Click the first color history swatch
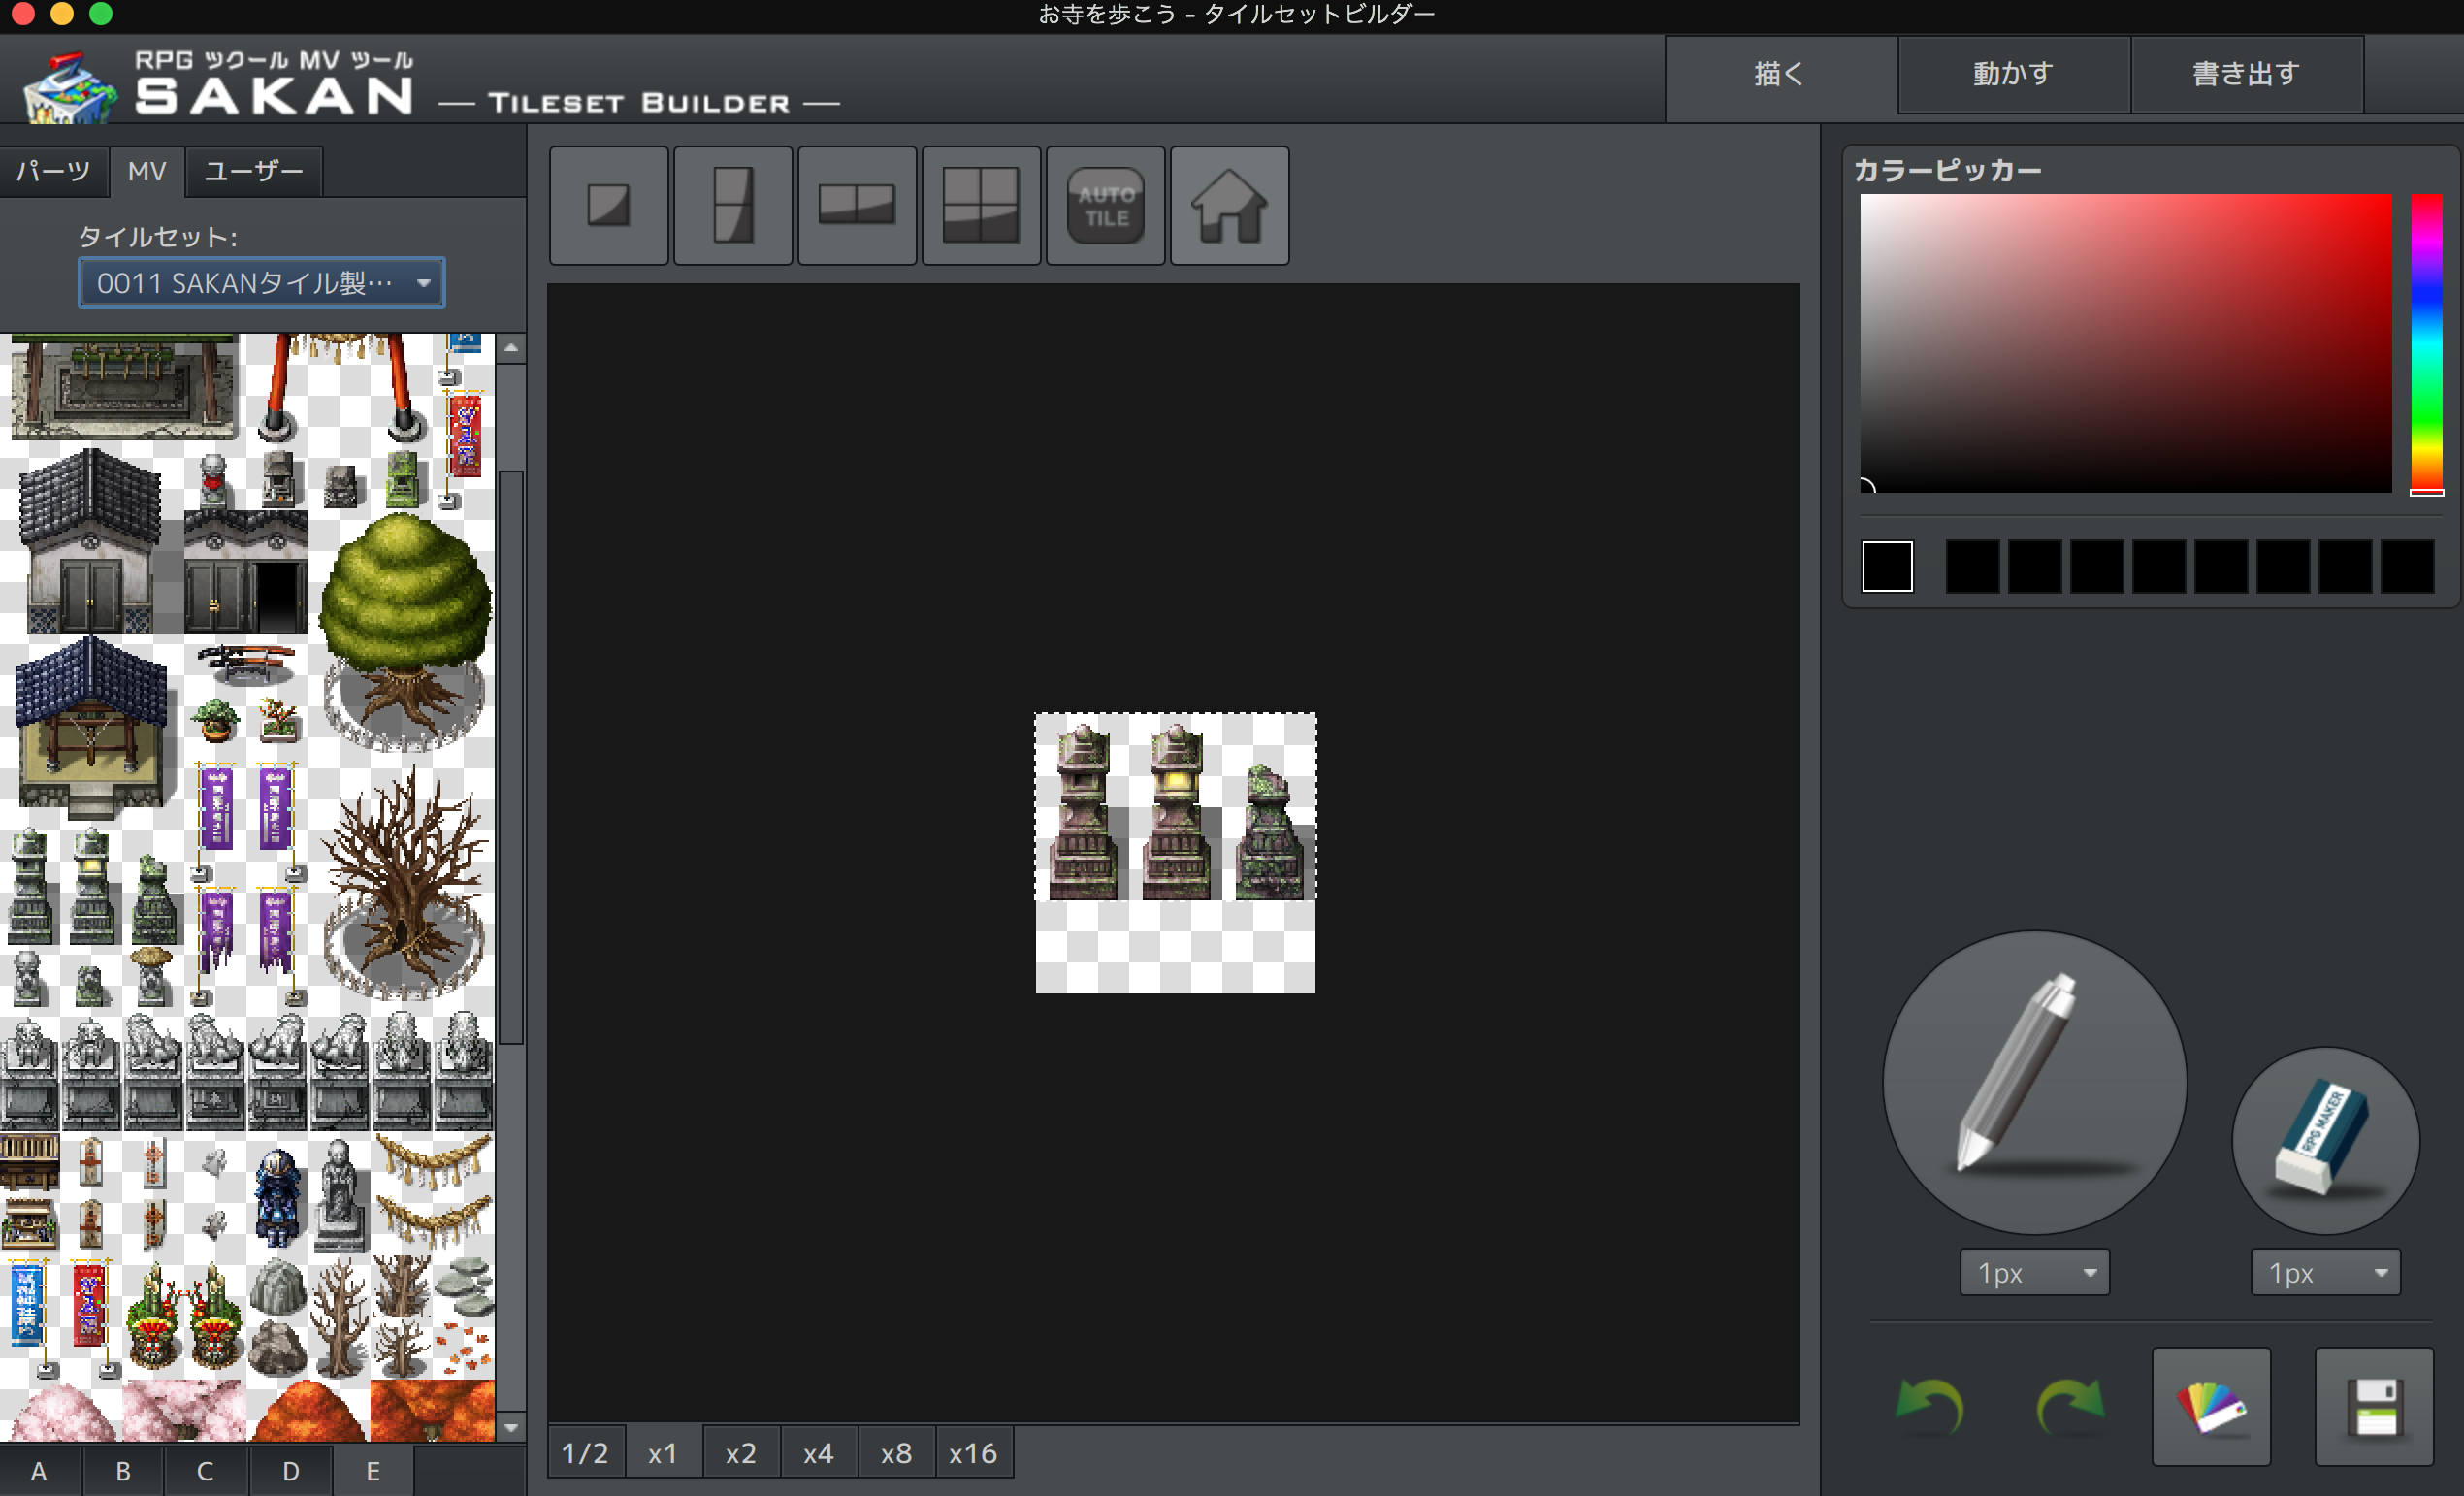Screen dimensions: 2464x1496 coord(1972,566)
